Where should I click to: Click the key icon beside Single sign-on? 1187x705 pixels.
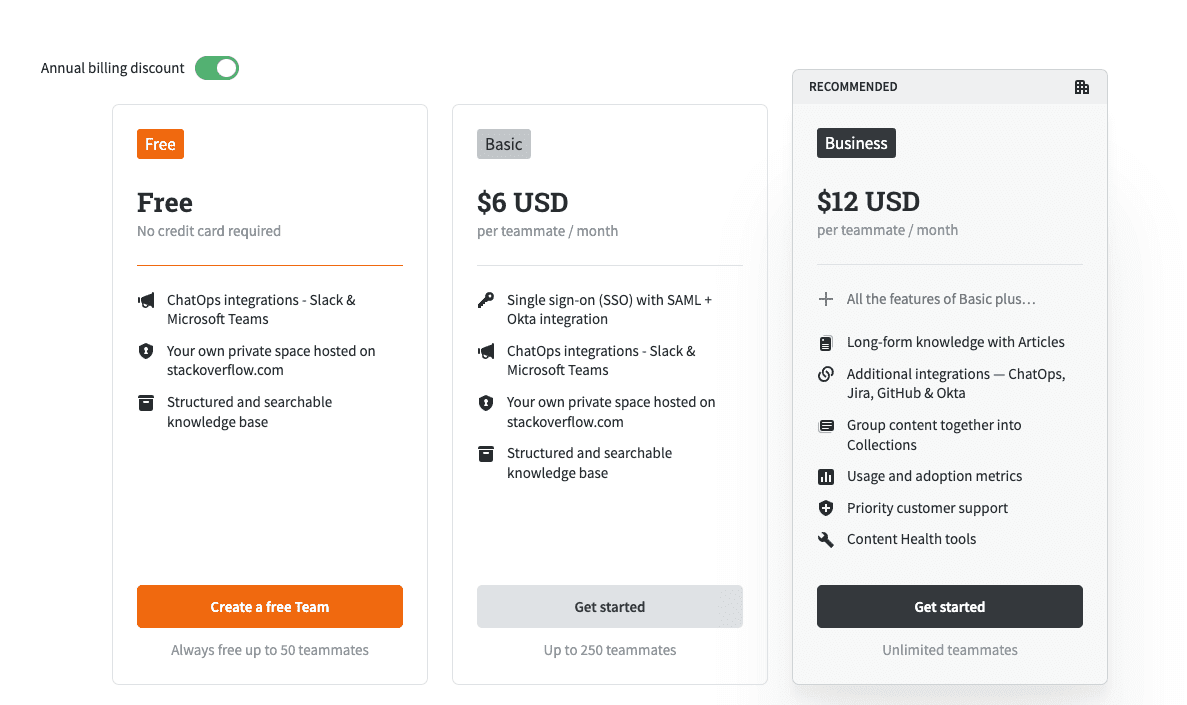pos(486,301)
